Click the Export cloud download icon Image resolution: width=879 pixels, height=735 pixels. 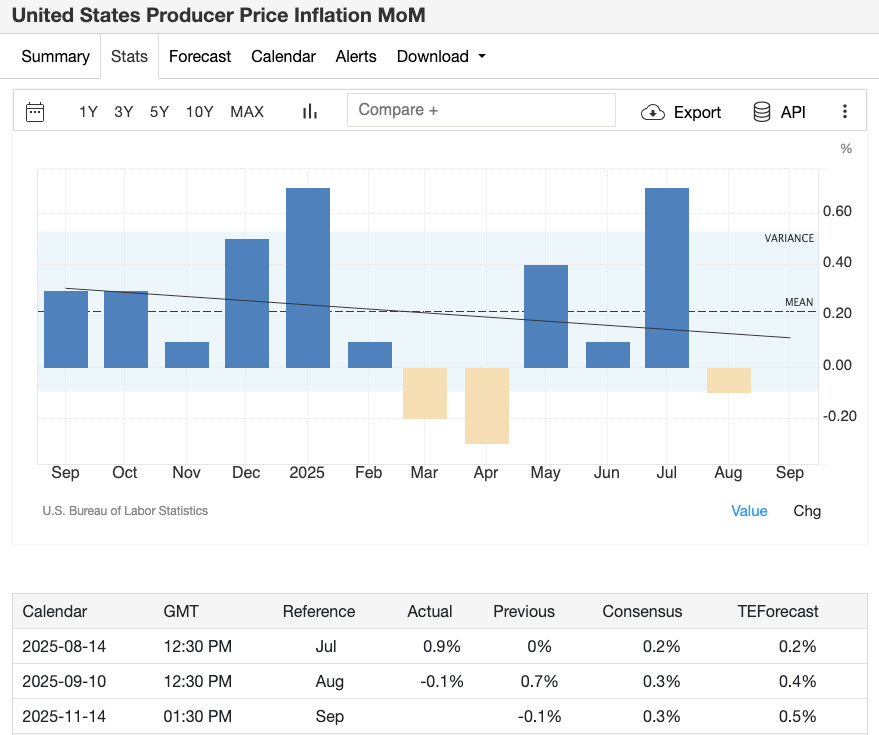pos(653,112)
